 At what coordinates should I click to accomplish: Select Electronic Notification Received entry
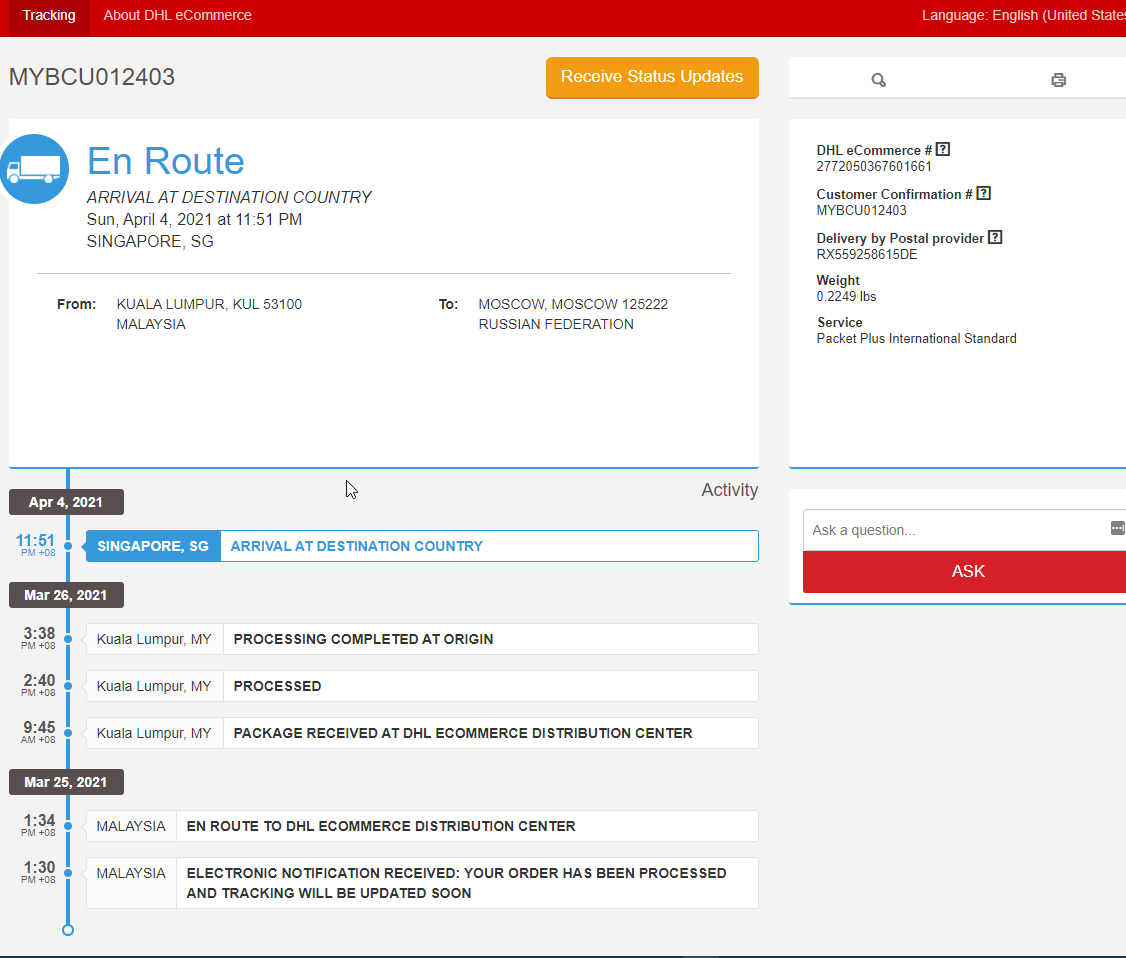pos(422,883)
